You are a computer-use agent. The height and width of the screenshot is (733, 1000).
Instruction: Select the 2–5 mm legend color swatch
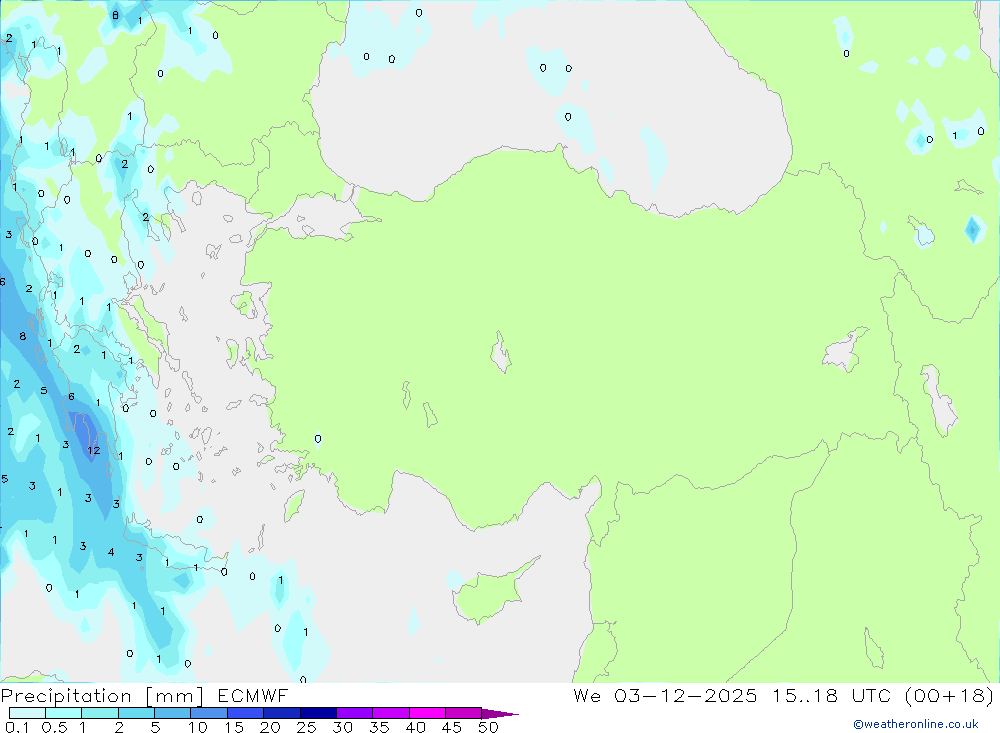[x=136, y=713]
